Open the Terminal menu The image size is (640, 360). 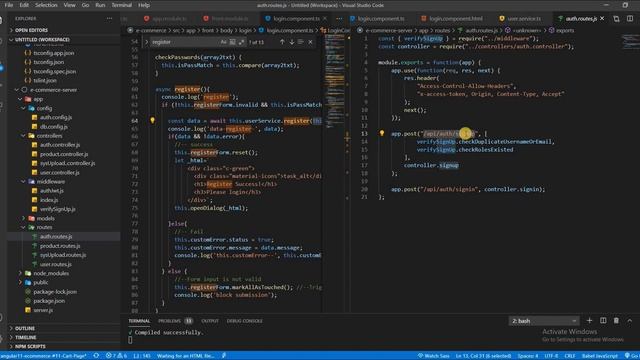pos(122,5)
